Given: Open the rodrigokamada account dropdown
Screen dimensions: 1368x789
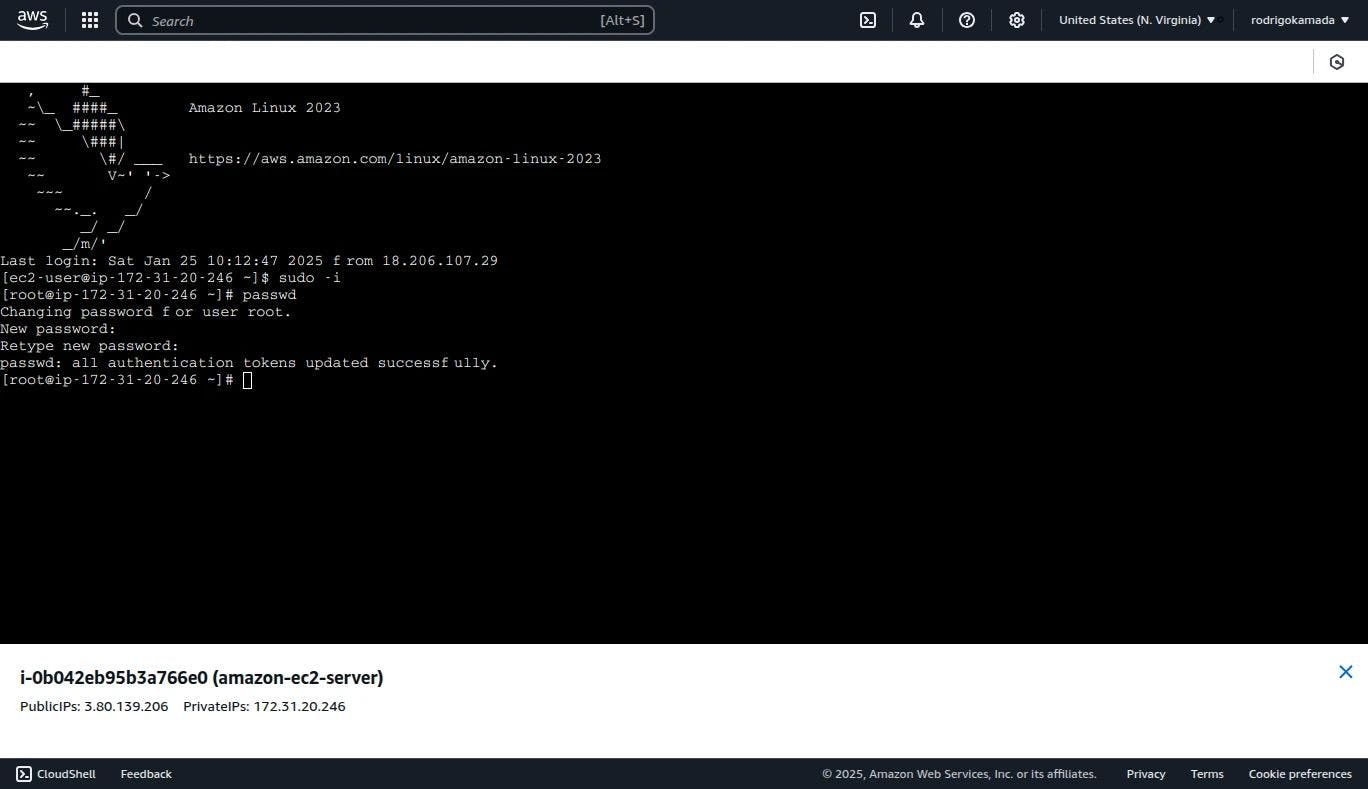Looking at the screenshot, I should click(x=1300, y=20).
